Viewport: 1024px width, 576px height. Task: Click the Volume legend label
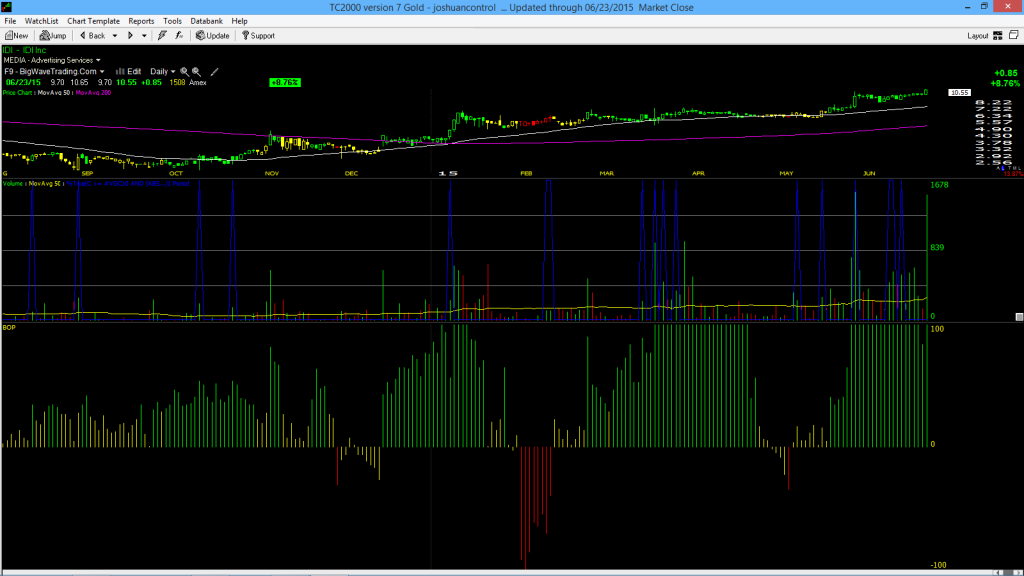13,184
